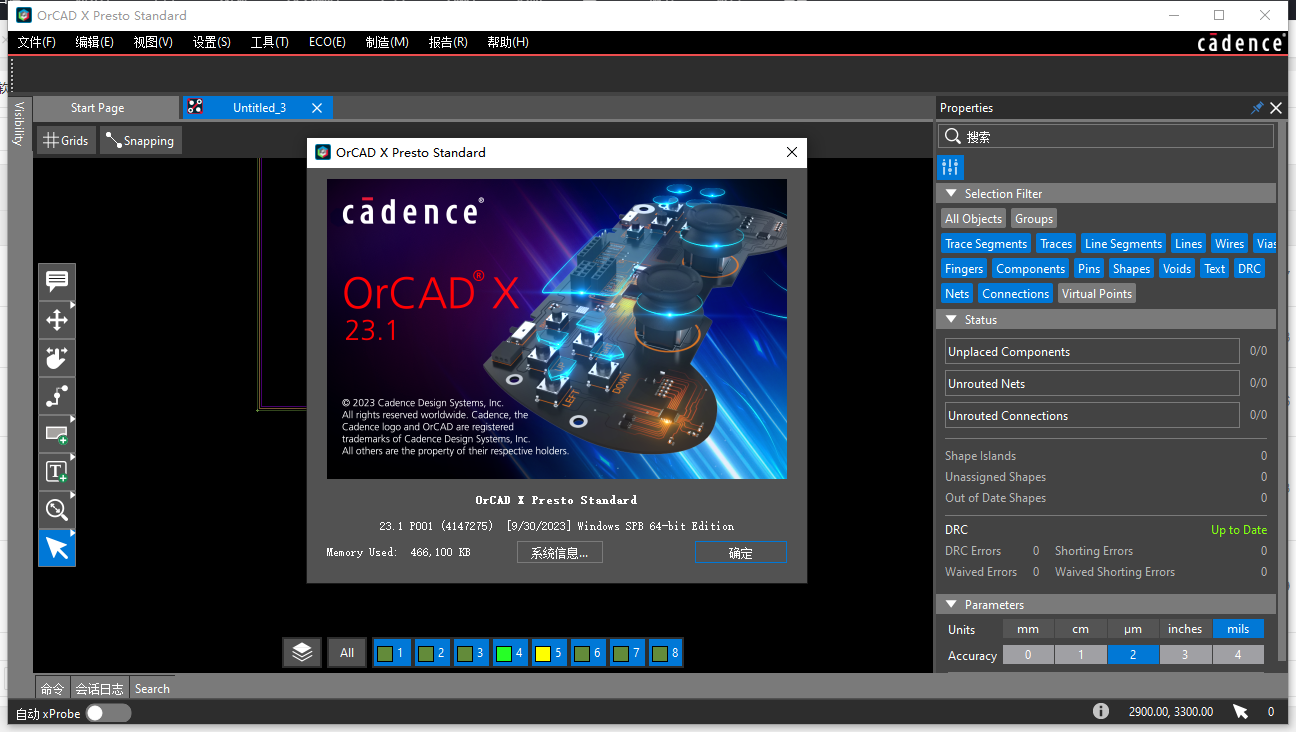Open the 设置(S) menu

[x=212, y=42]
